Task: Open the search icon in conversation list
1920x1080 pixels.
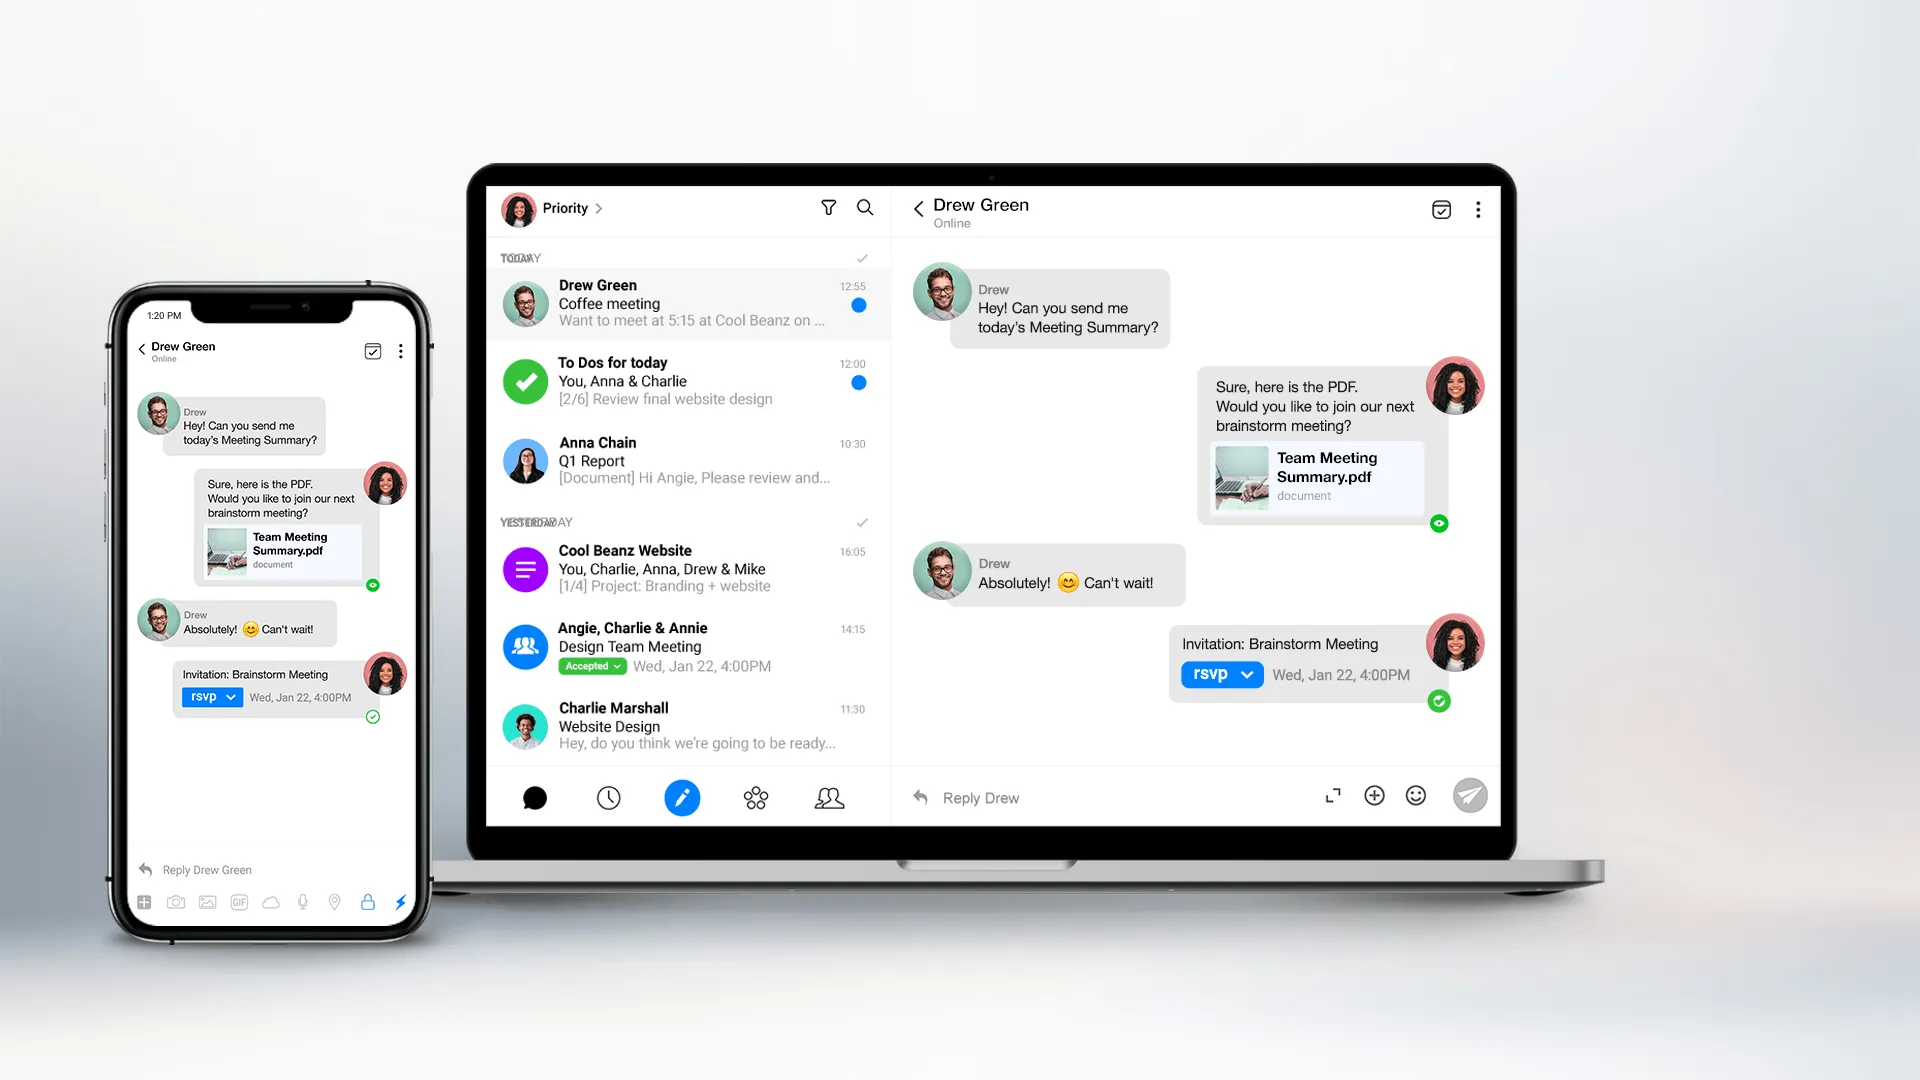Action: click(864, 208)
